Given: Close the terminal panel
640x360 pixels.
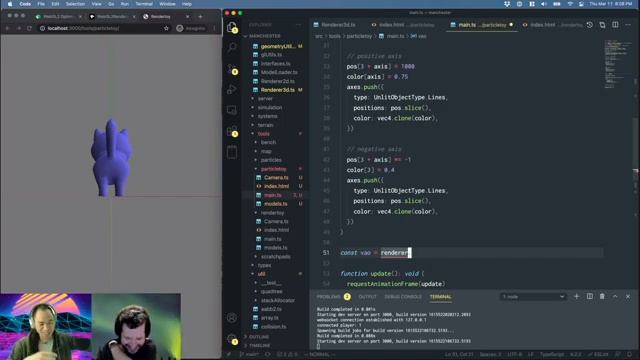Looking at the screenshot, I should [x=628, y=297].
